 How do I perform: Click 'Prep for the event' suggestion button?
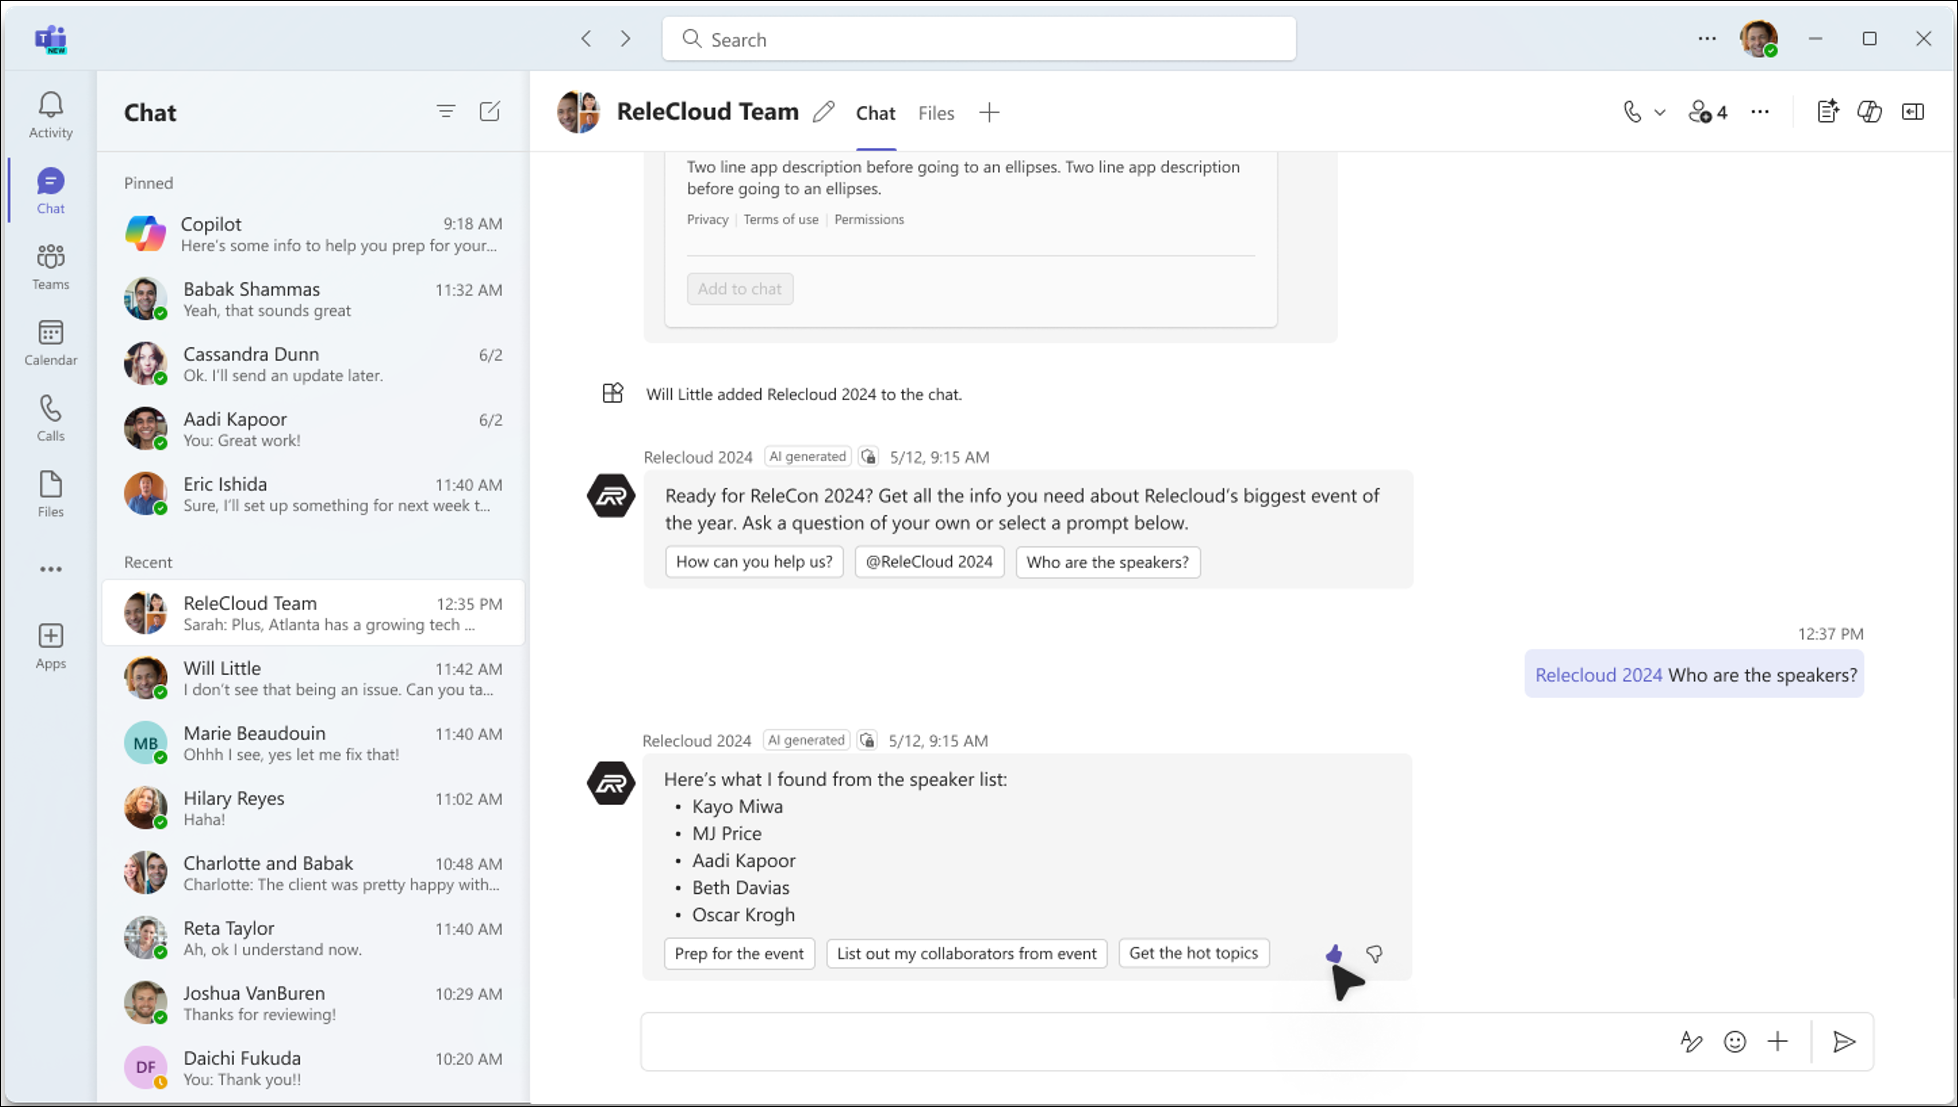click(x=738, y=952)
